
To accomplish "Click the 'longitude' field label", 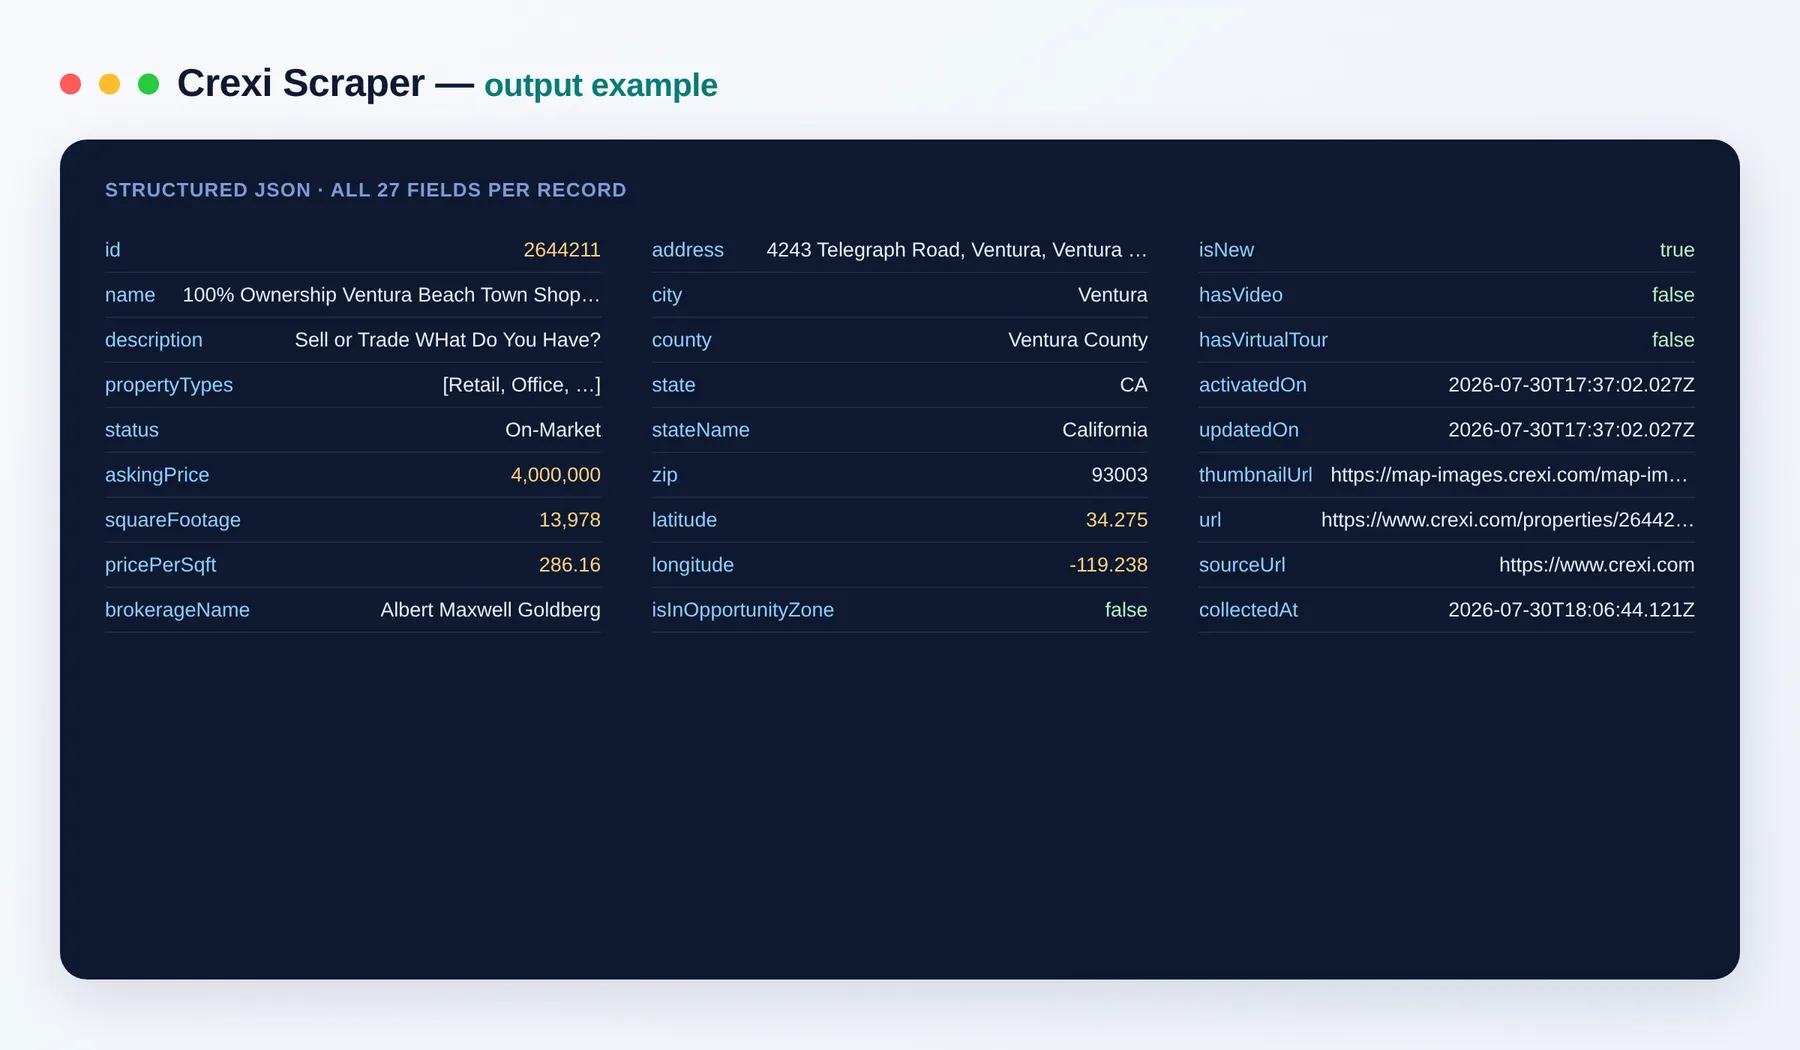I will click(692, 565).
